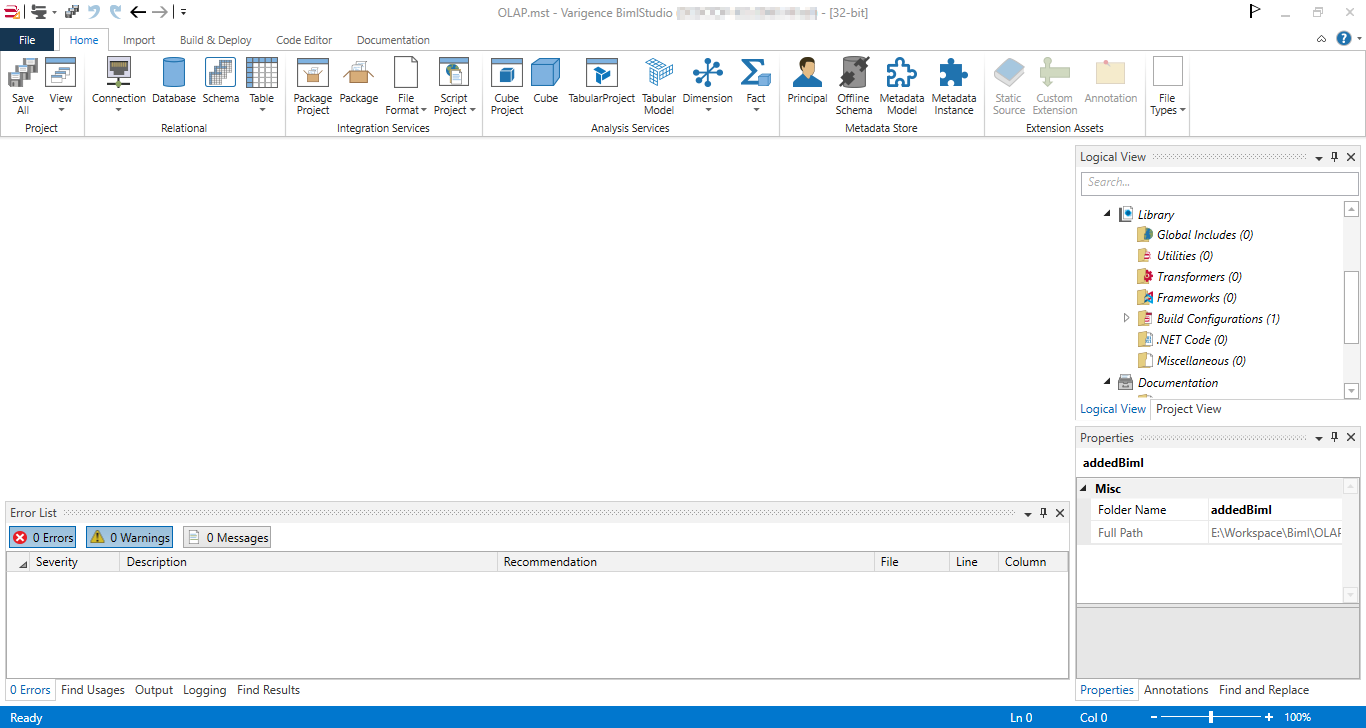Click the flag icon in the title bar
Screen dimensions: 1366x728
click(1255, 12)
